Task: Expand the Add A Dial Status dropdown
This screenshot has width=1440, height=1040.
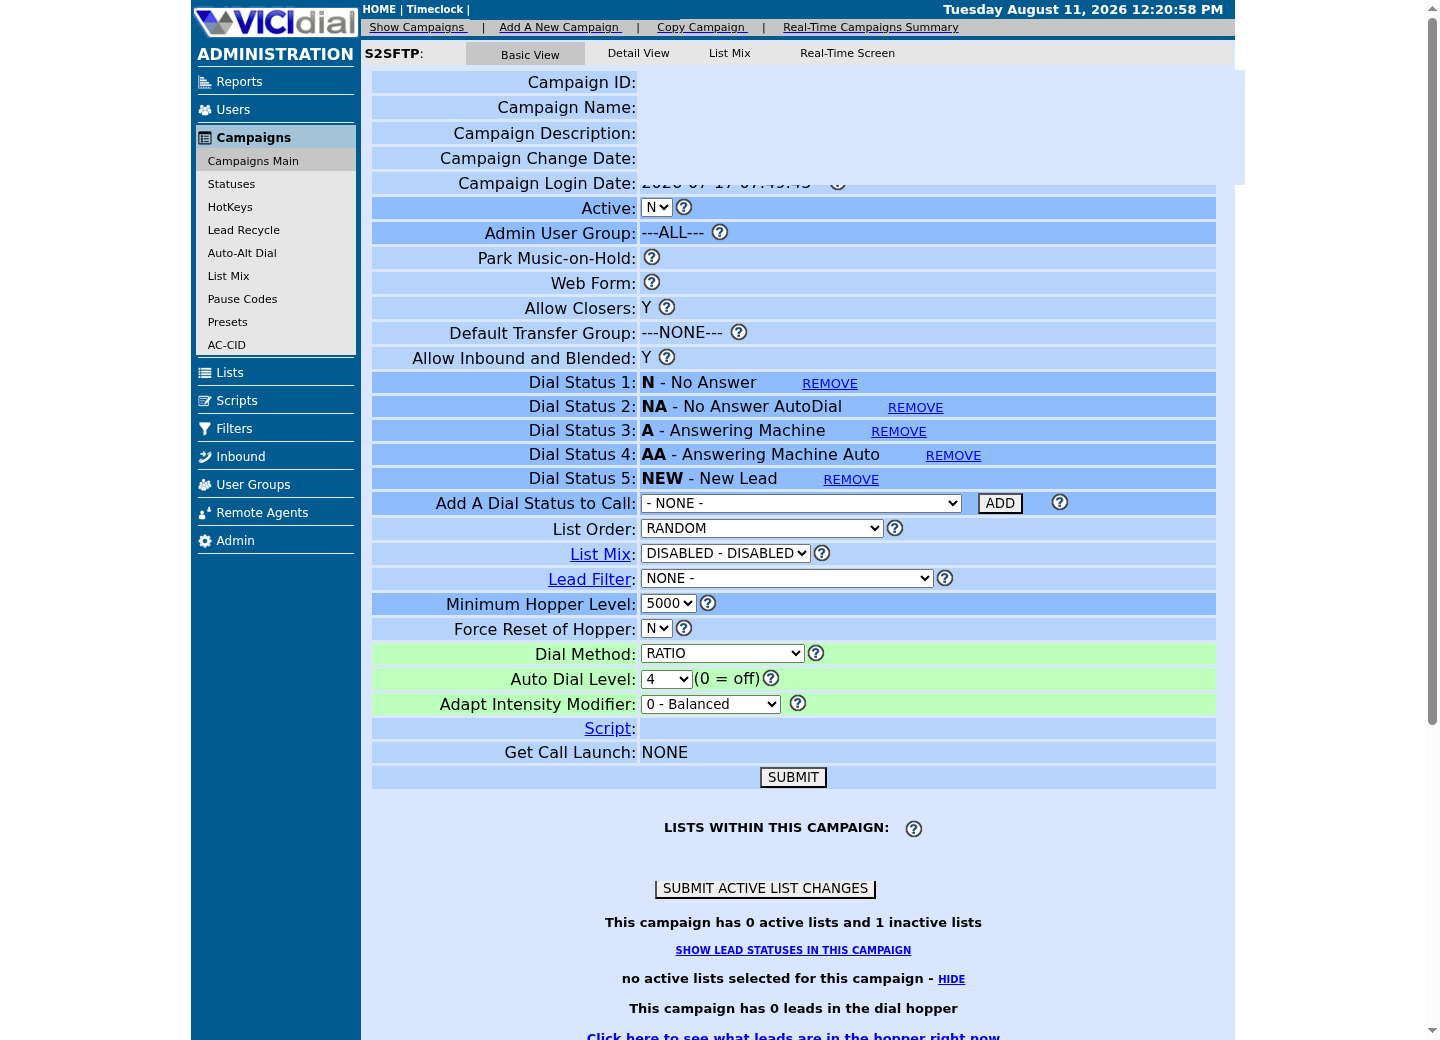Action: (801, 503)
